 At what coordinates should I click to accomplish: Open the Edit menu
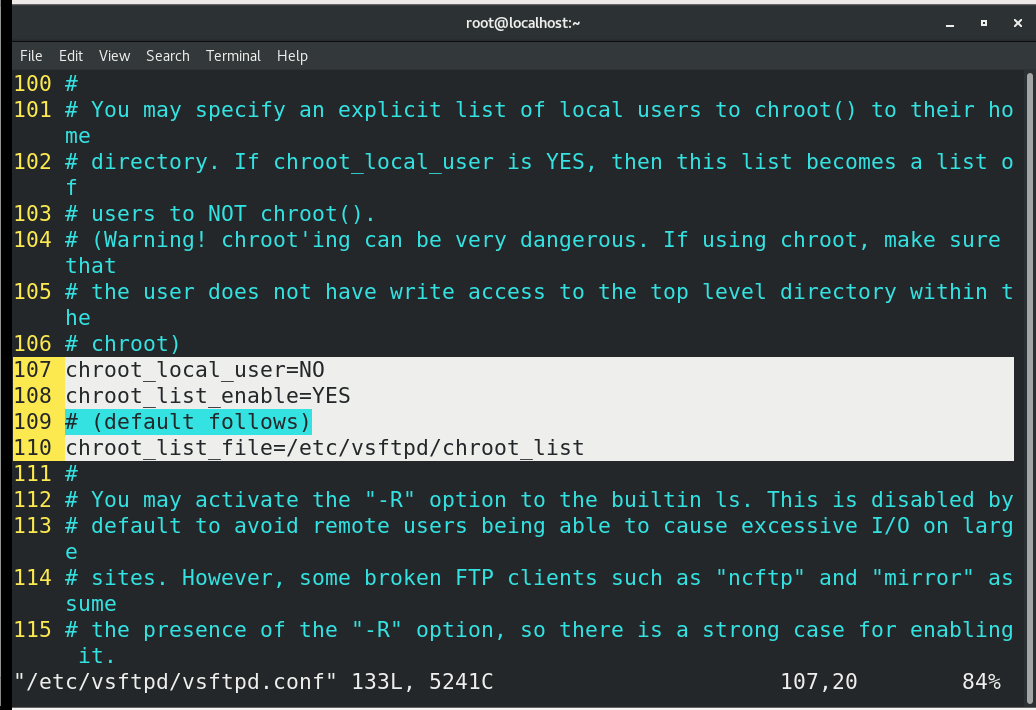71,56
